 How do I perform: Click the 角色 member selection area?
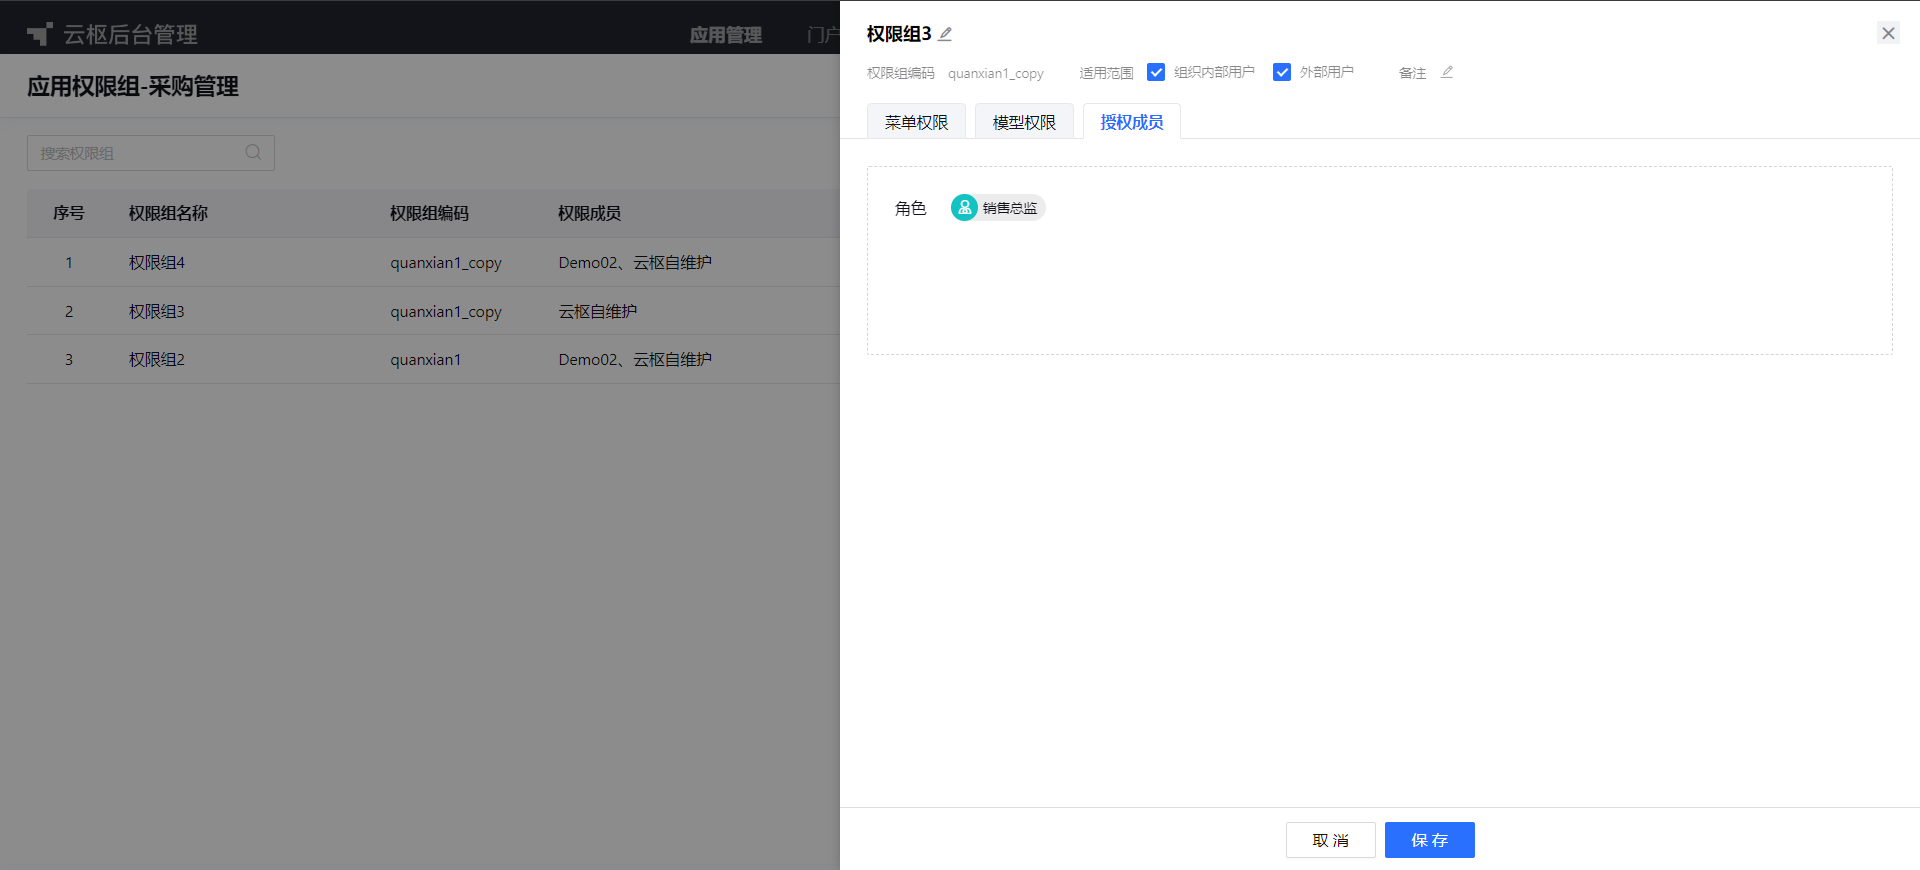coord(1380,260)
